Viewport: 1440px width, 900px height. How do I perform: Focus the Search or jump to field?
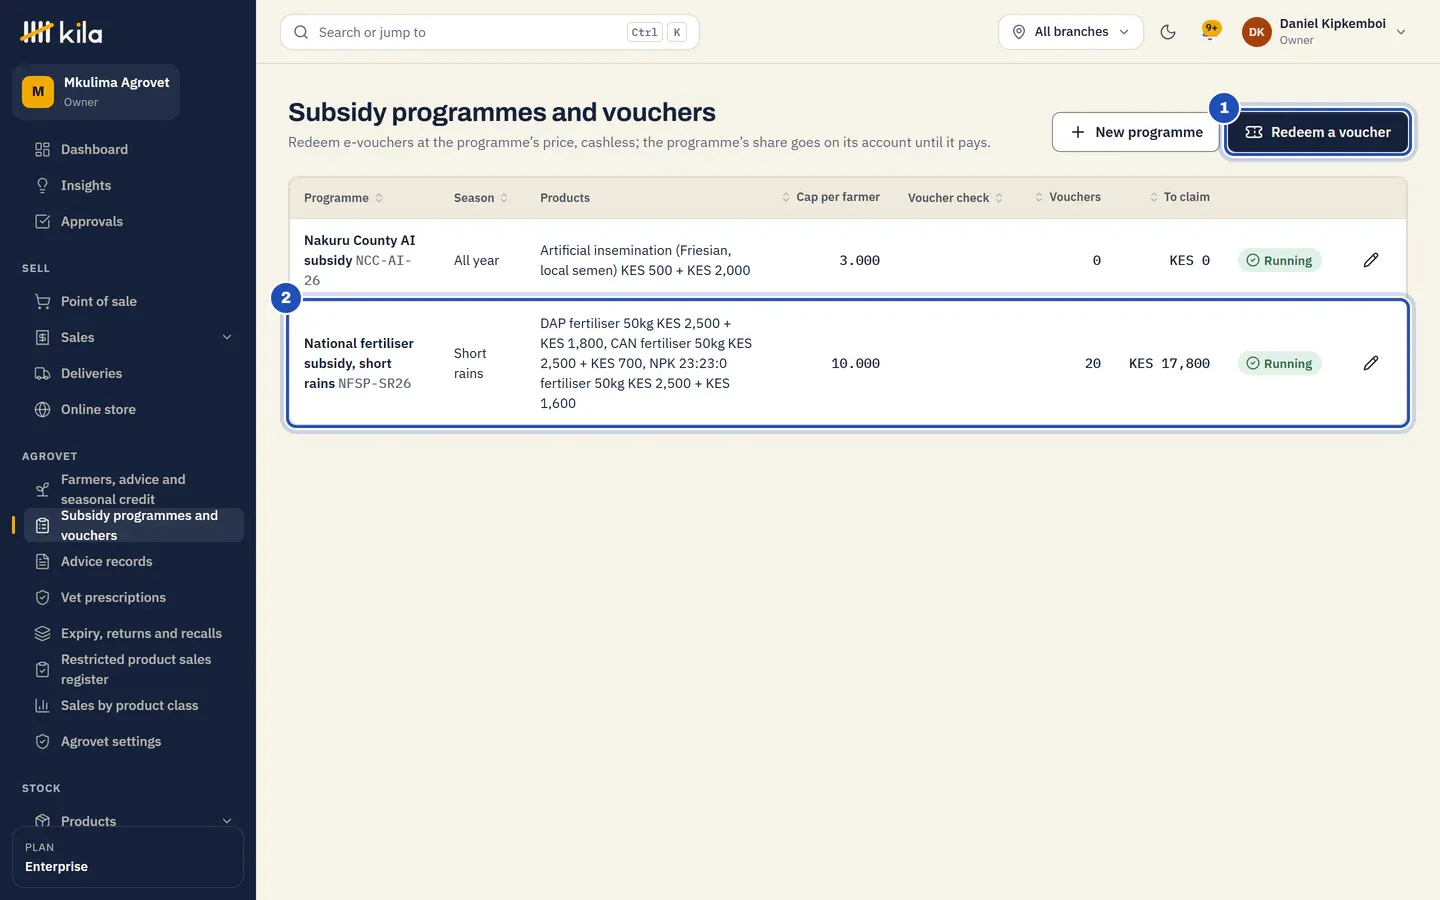490,32
